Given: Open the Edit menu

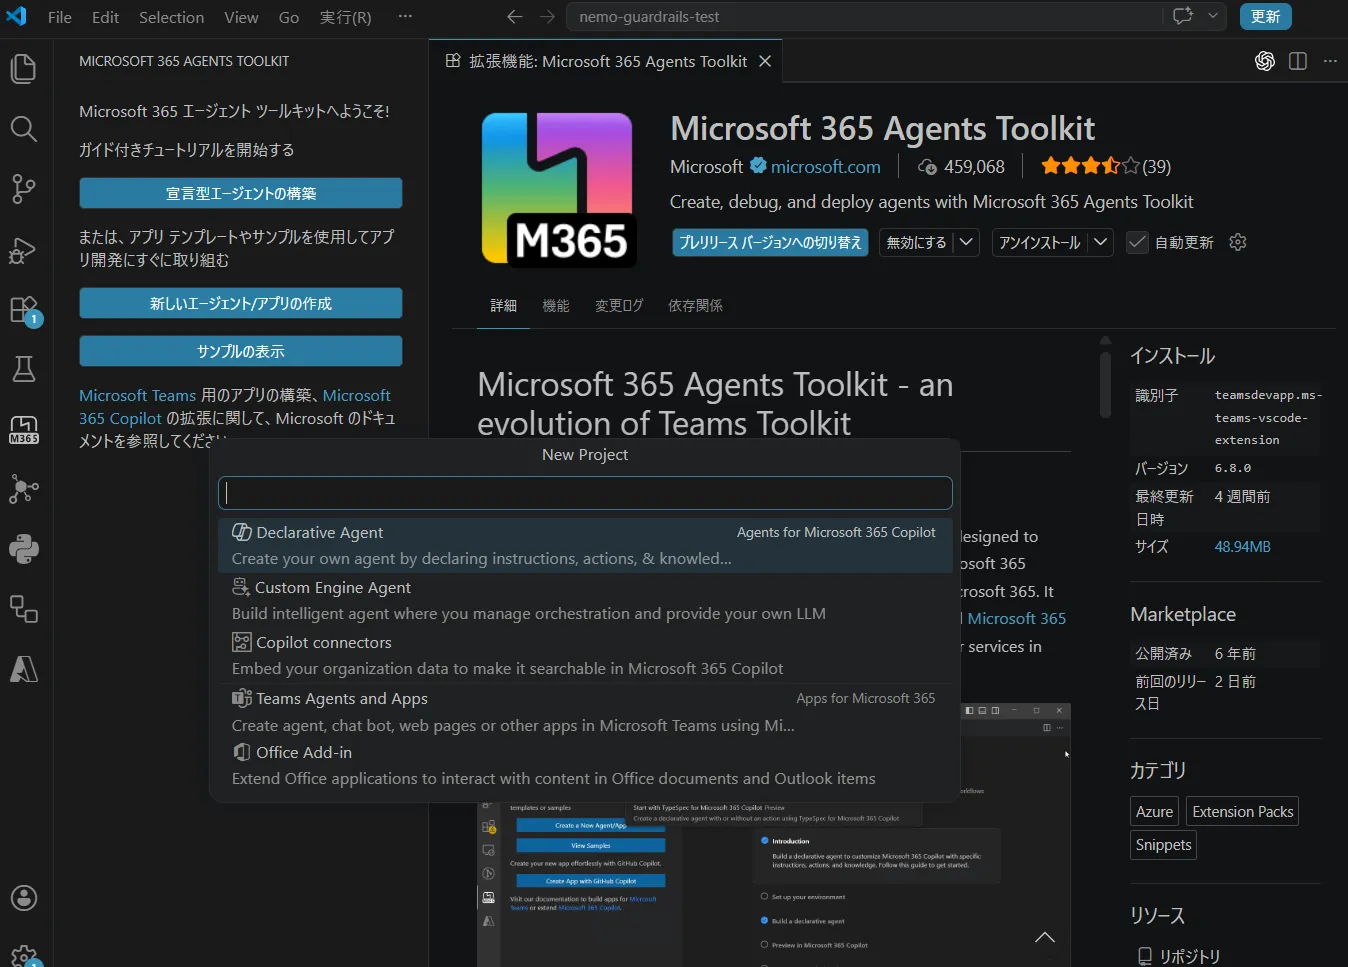Looking at the screenshot, I should point(105,17).
